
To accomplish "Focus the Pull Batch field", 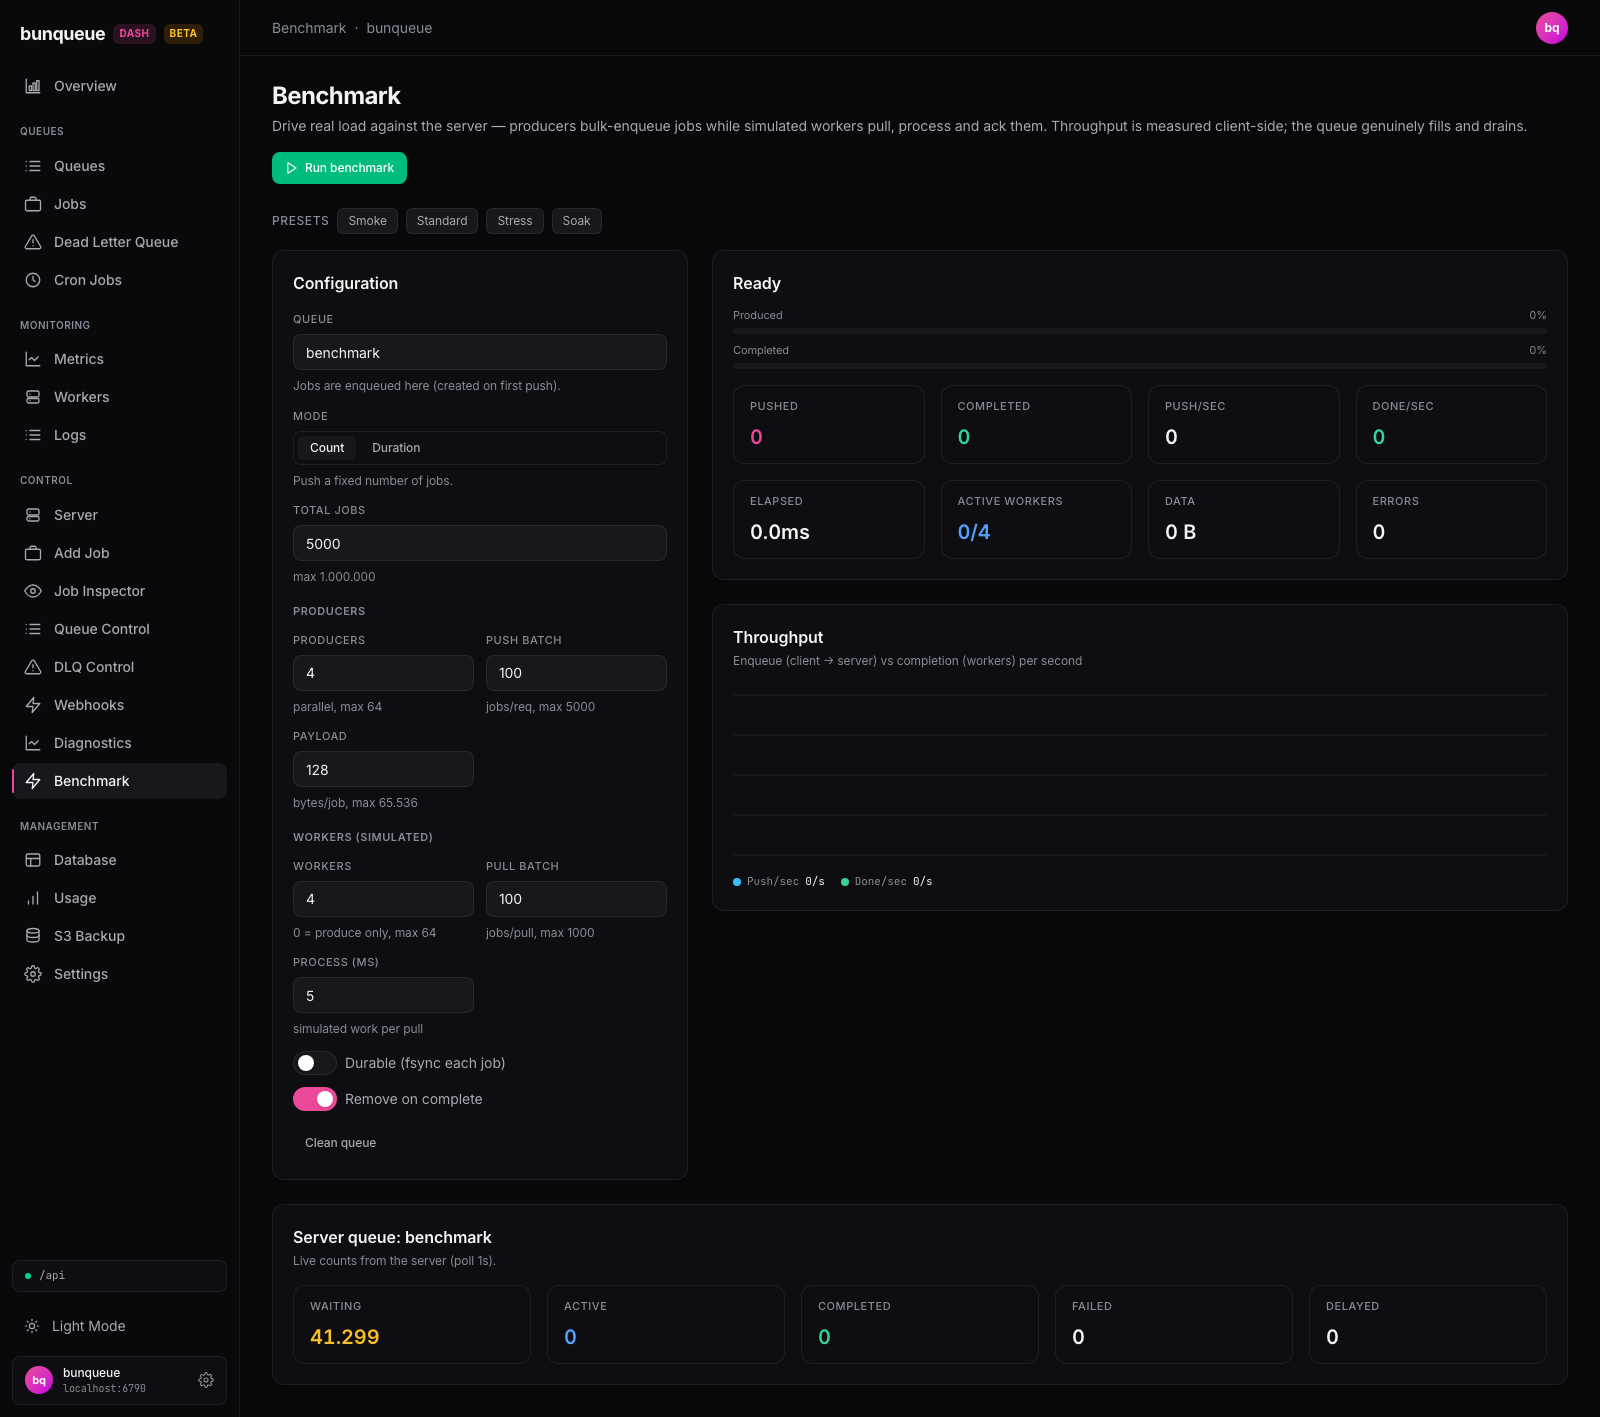I will coord(576,899).
